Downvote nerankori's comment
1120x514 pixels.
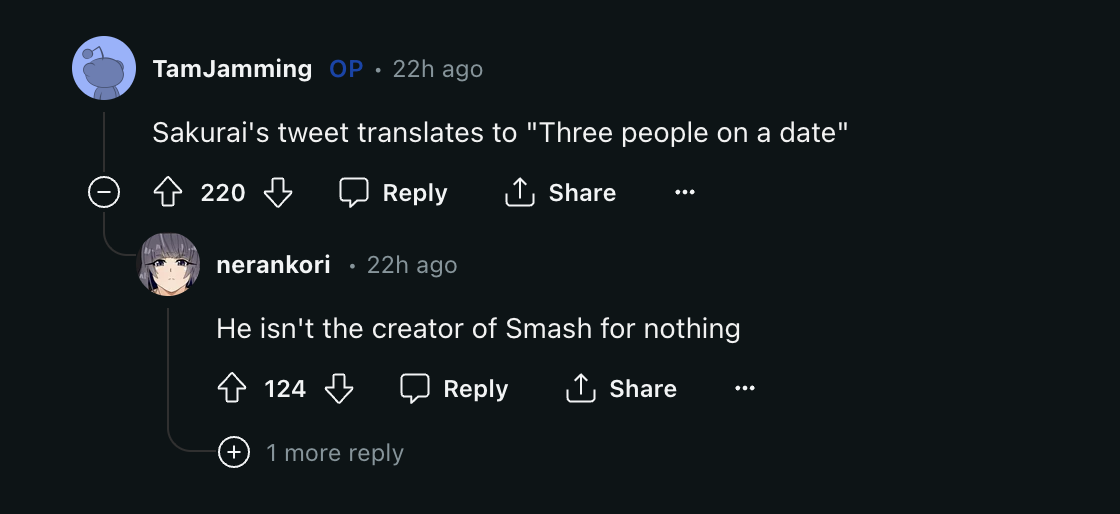[x=340, y=389]
